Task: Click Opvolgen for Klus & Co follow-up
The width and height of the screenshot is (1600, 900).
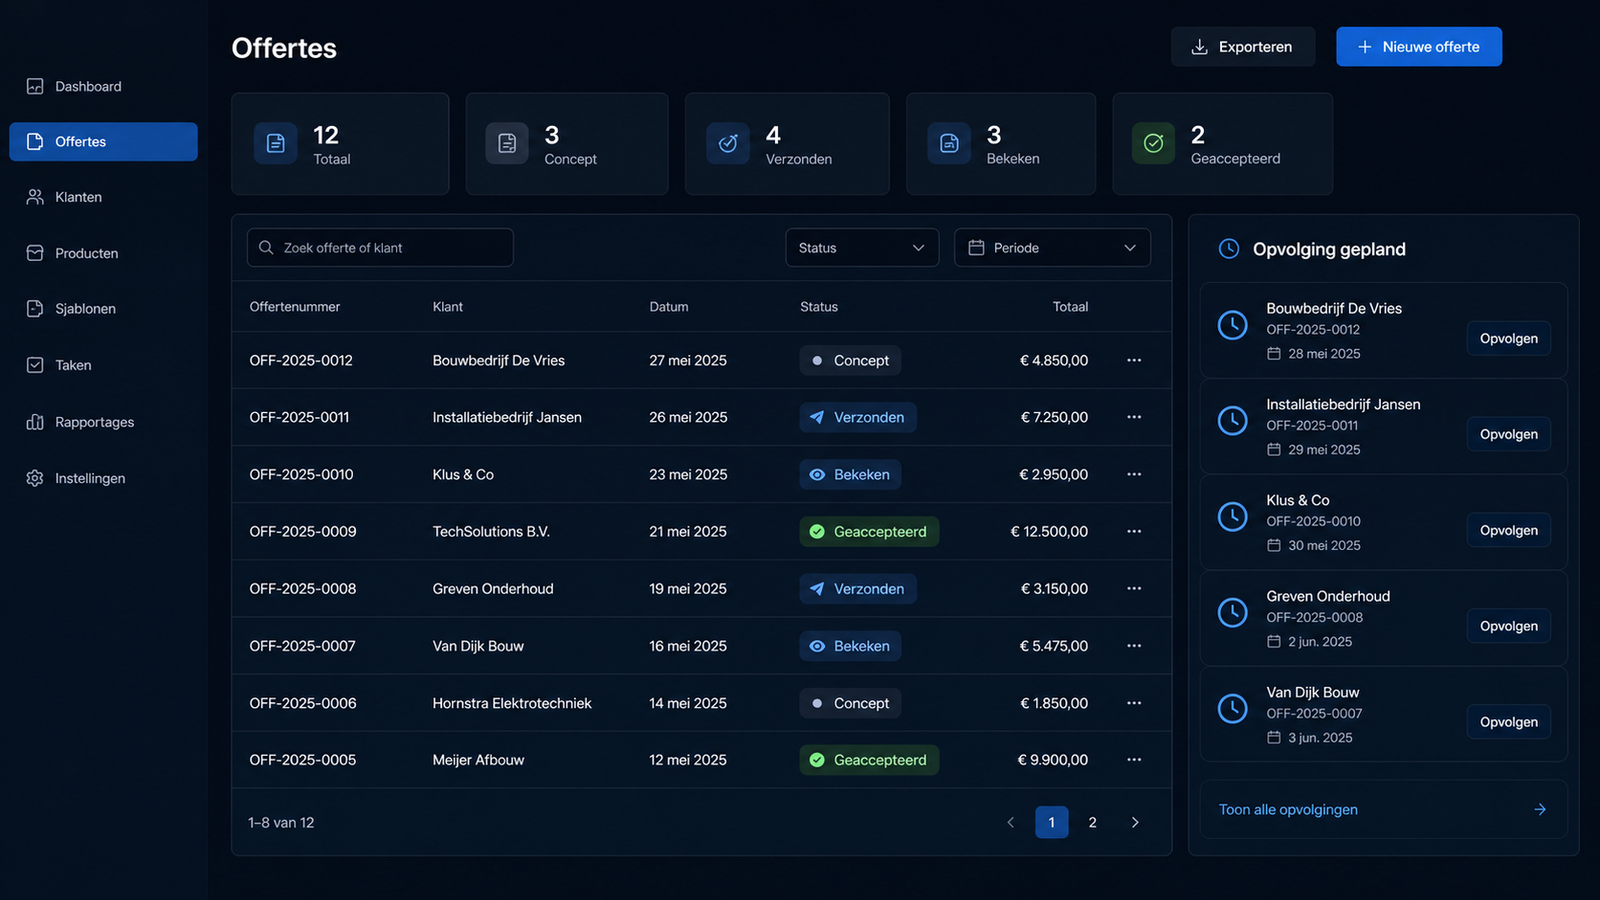Action: (x=1509, y=530)
